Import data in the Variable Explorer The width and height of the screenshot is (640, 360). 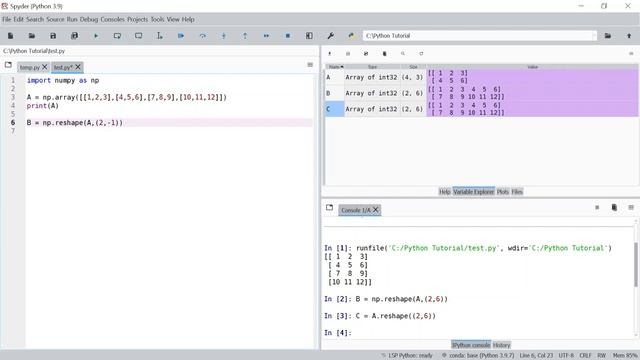point(330,53)
